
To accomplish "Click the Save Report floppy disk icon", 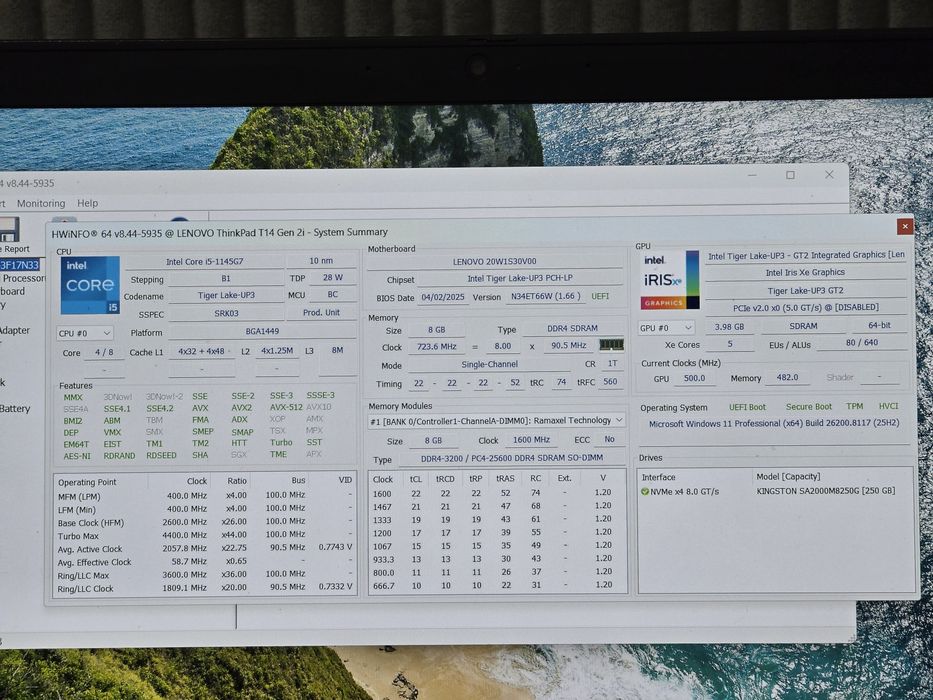I will (x=8, y=231).
